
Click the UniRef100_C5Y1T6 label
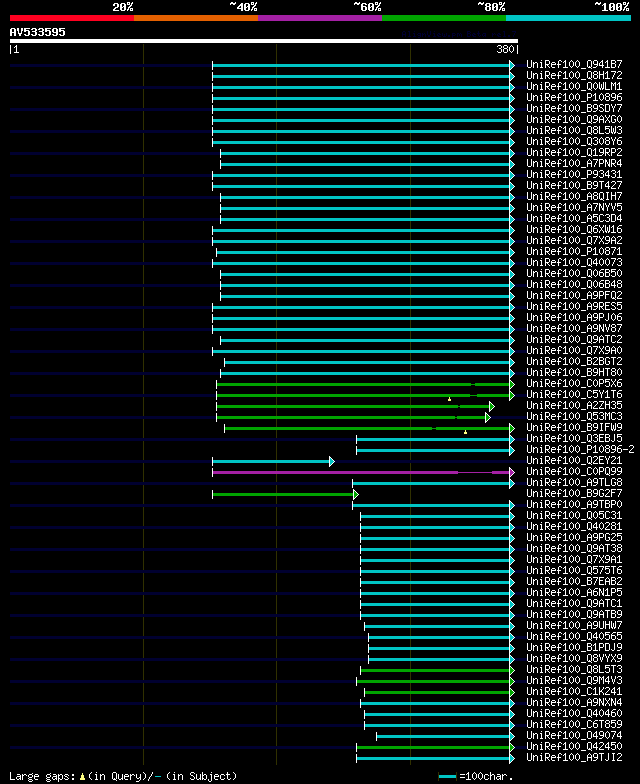[574, 394]
